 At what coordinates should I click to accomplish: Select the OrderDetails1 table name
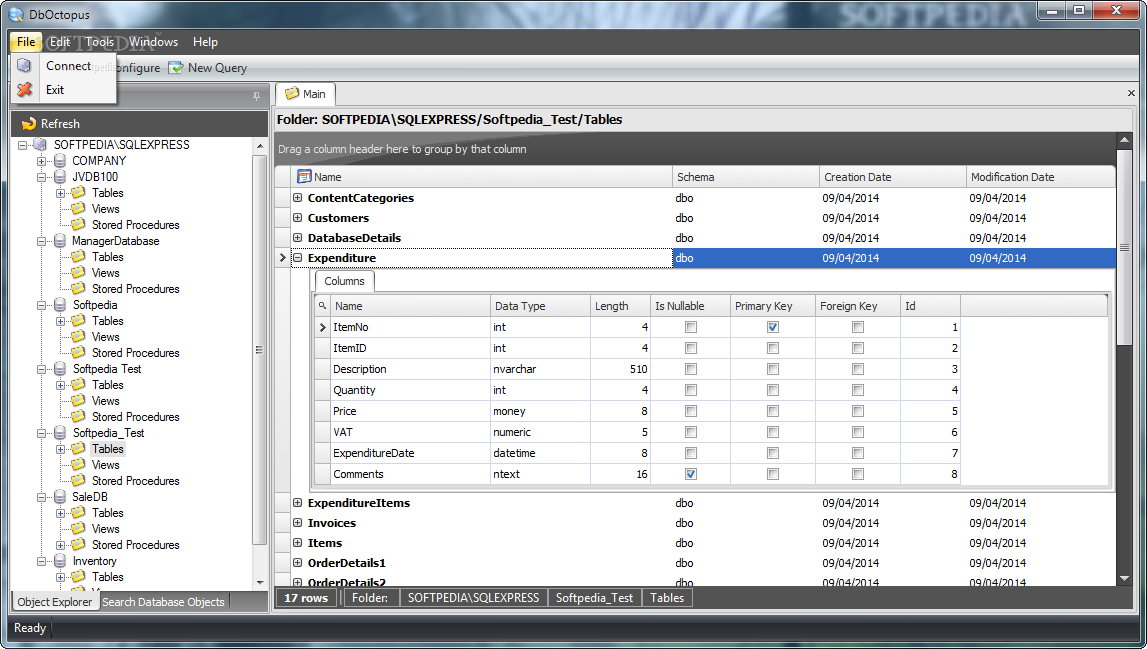pos(347,563)
